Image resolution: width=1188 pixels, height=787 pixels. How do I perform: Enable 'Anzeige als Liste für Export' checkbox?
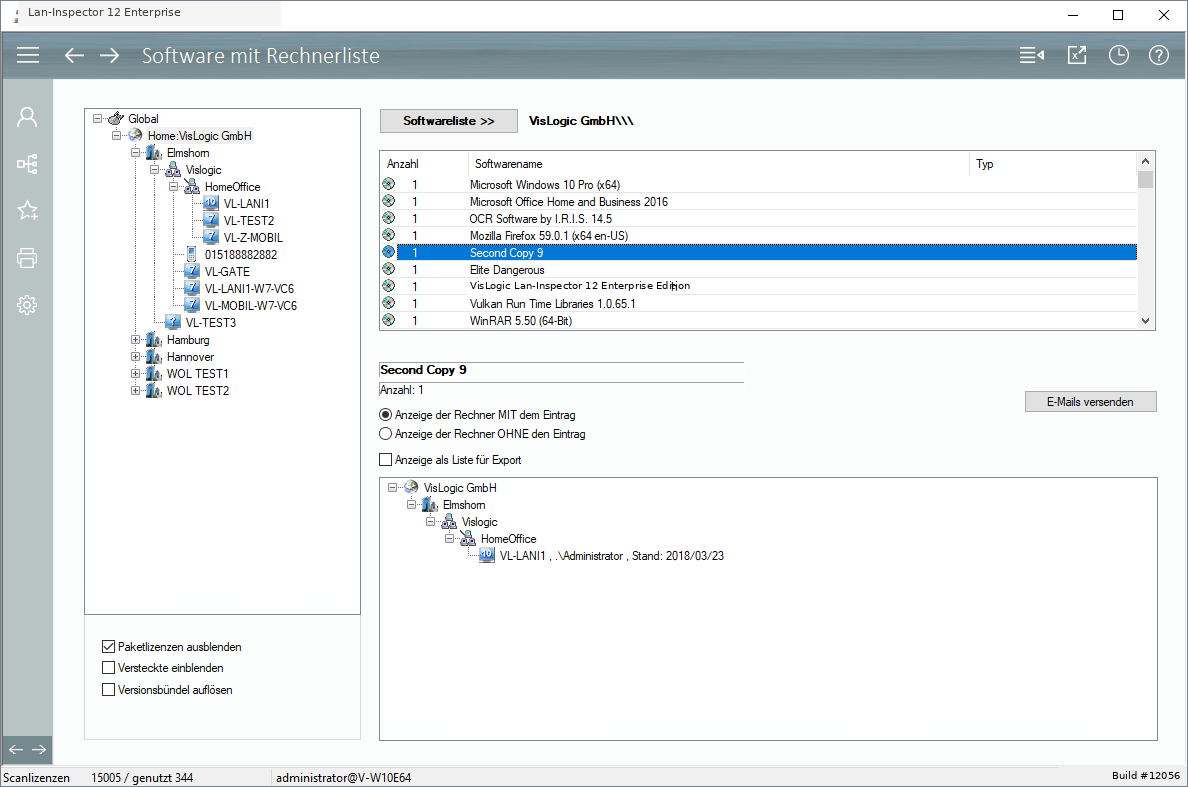coord(386,460)
